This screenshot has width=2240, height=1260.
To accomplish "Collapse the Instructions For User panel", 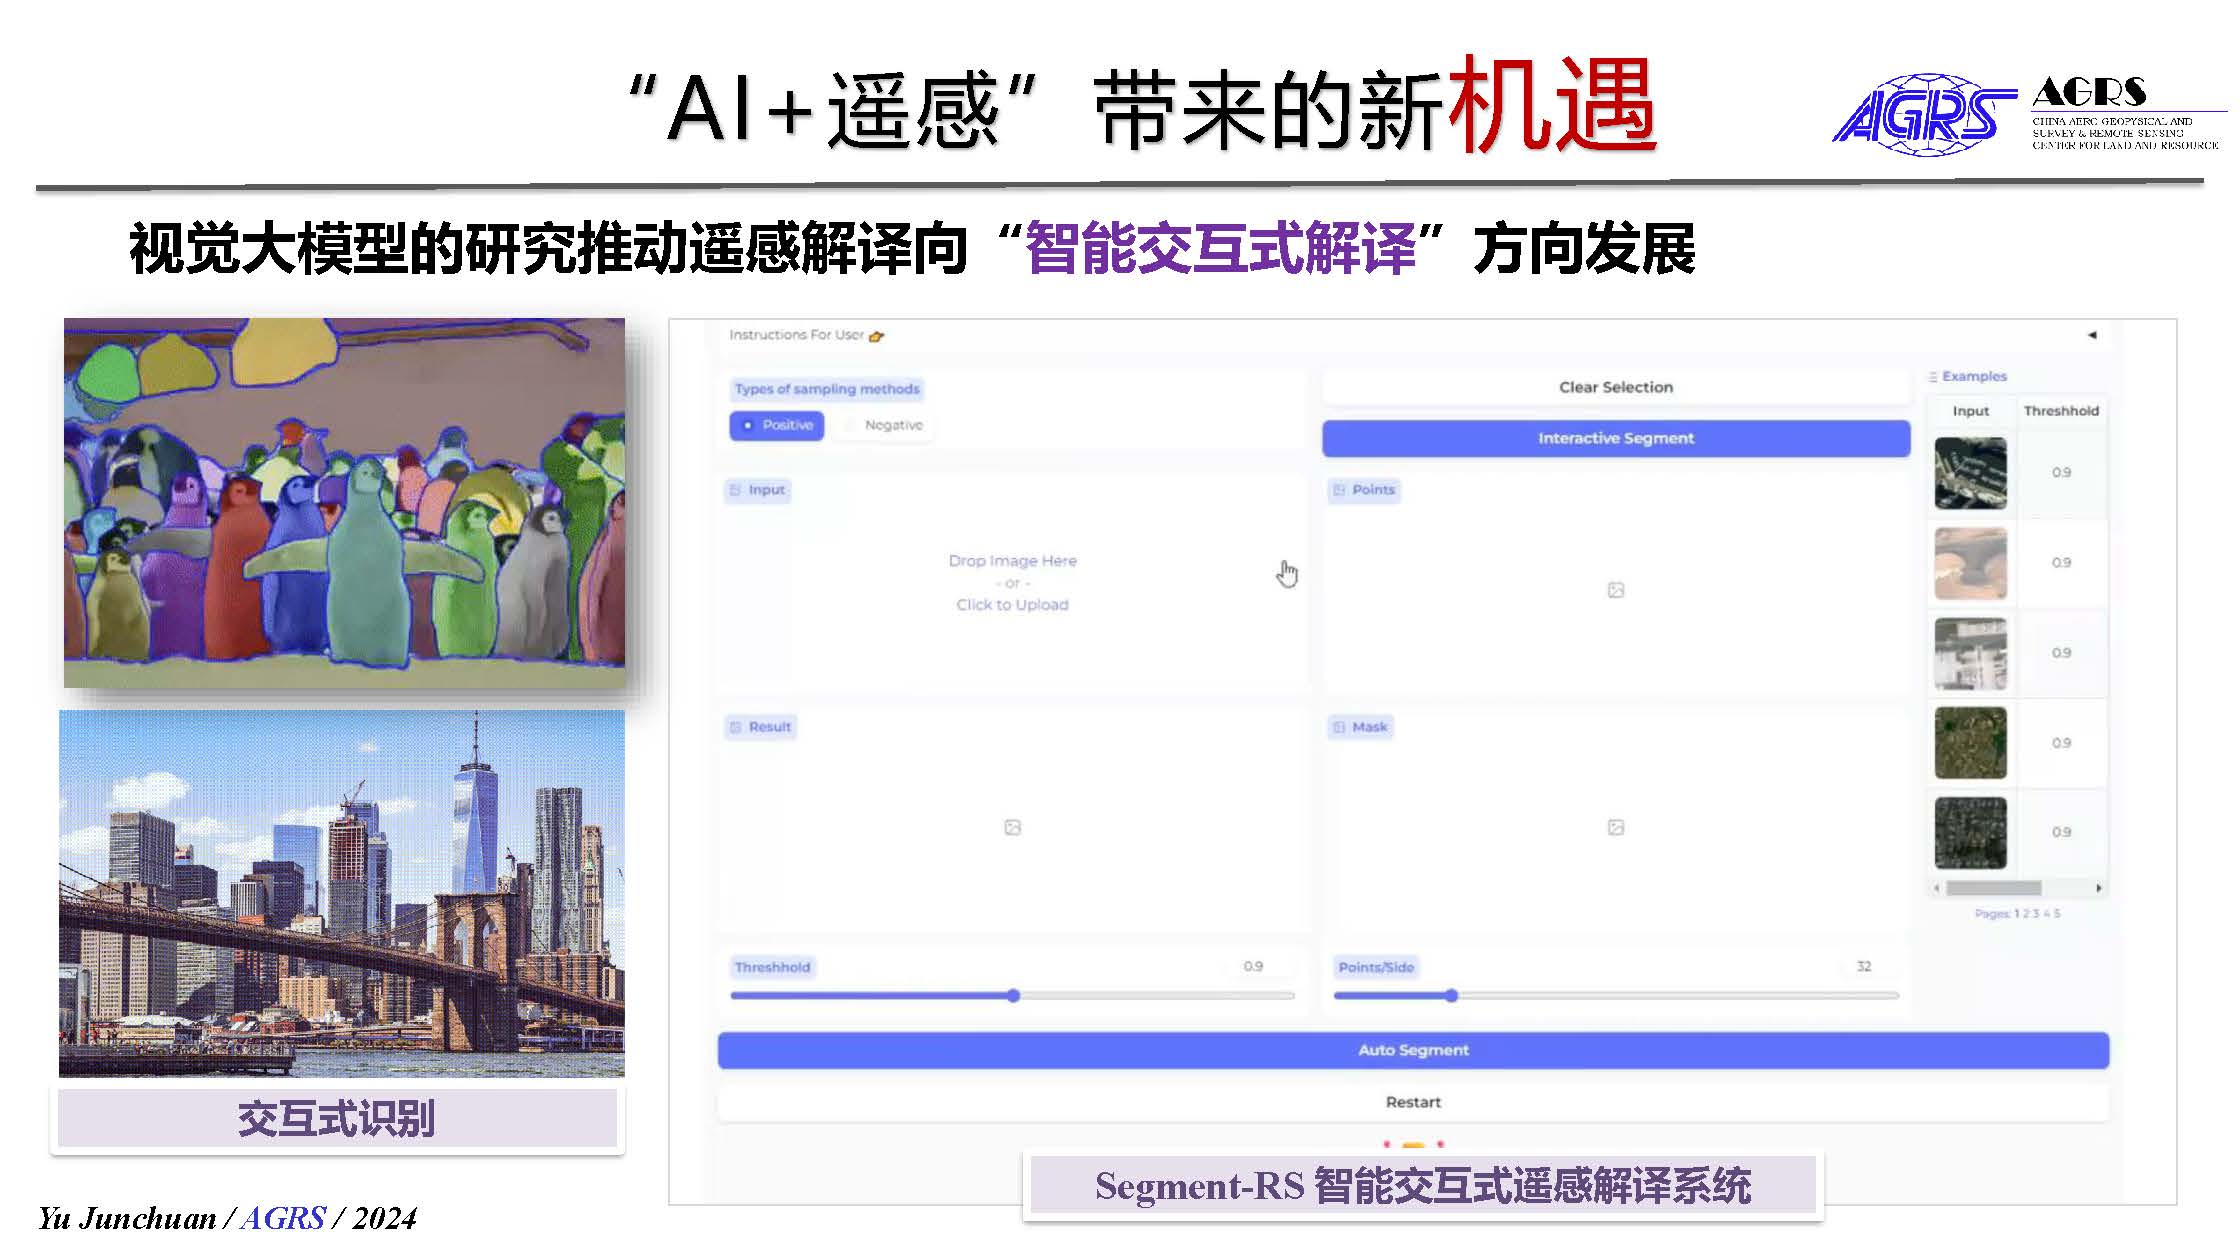I will pyautogui.click(x=2092, y=335).
